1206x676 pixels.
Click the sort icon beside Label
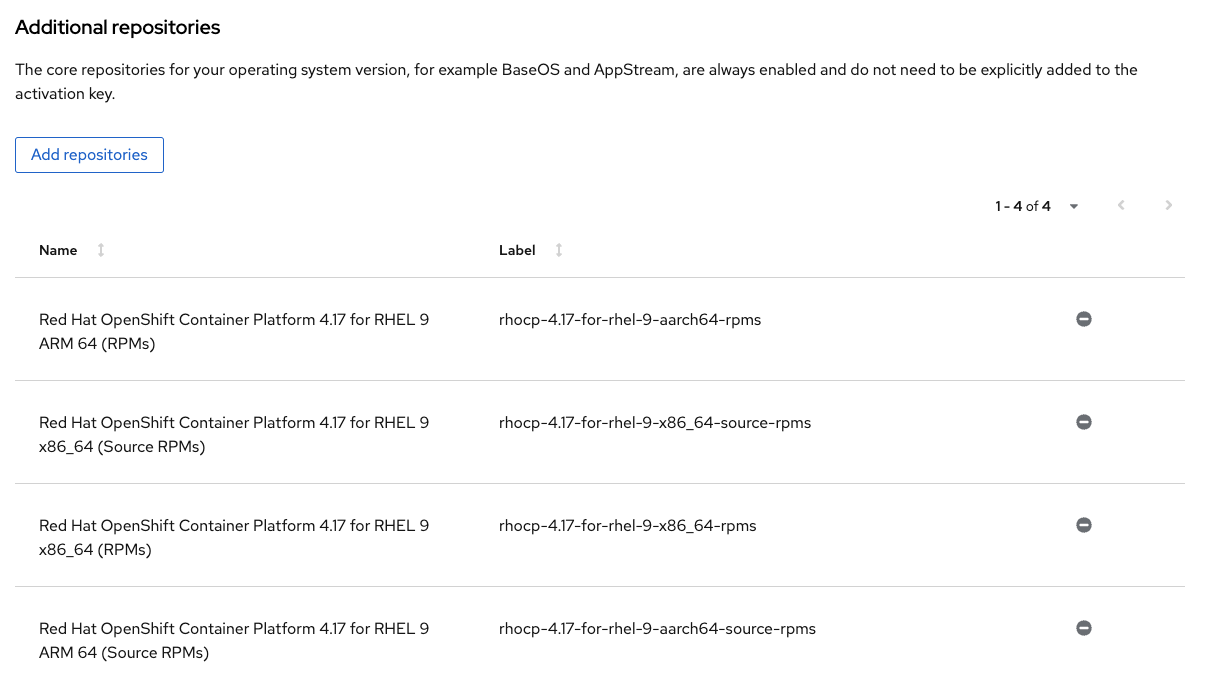[558, 250]
